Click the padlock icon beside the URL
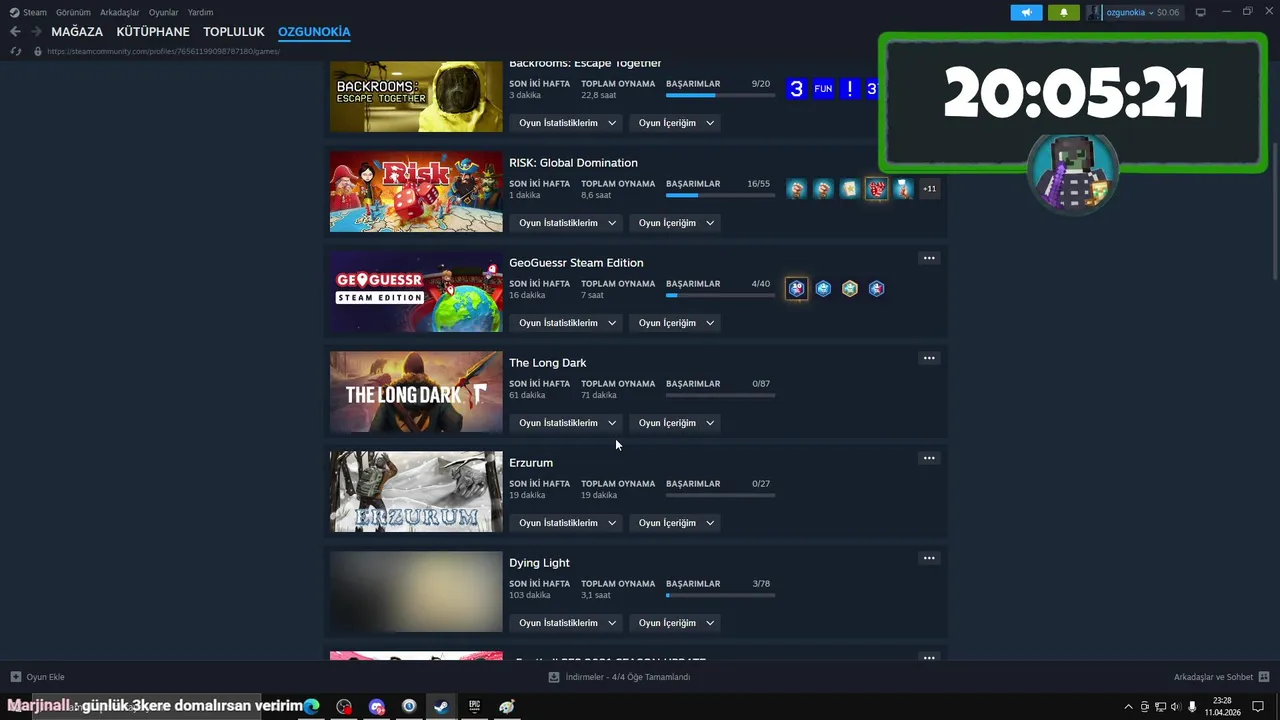Viewport: 1280px width, 720px height. coord(38,51)
